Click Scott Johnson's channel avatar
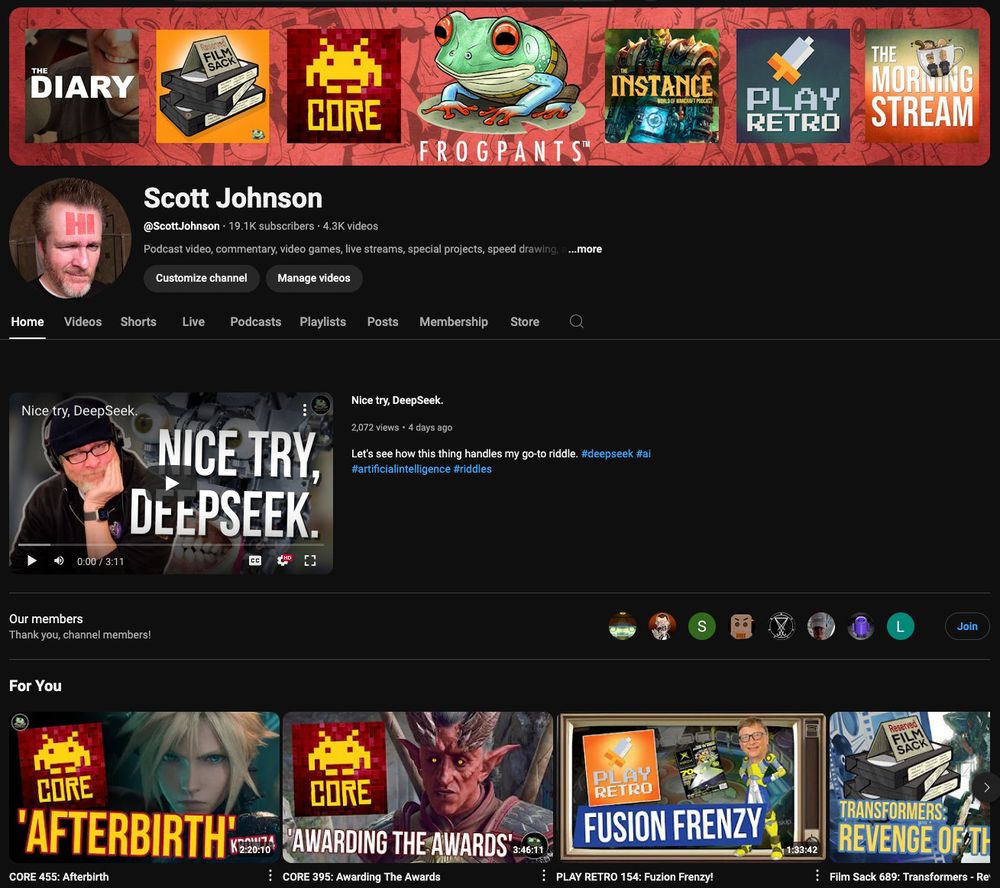 tap(70, 238)
